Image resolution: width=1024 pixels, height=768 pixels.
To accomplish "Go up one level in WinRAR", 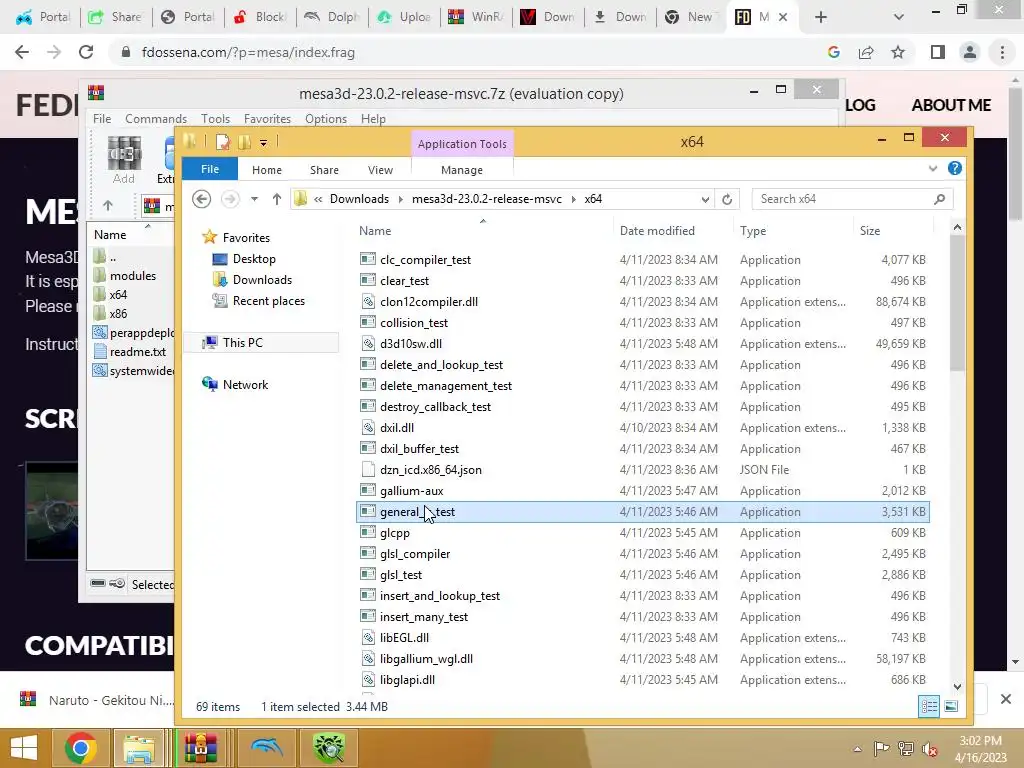I will tap(108, 206).
